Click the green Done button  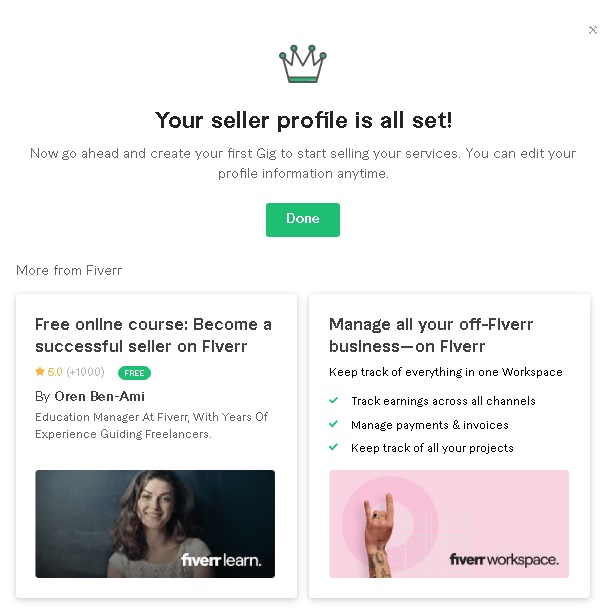(x=303, y=220)
